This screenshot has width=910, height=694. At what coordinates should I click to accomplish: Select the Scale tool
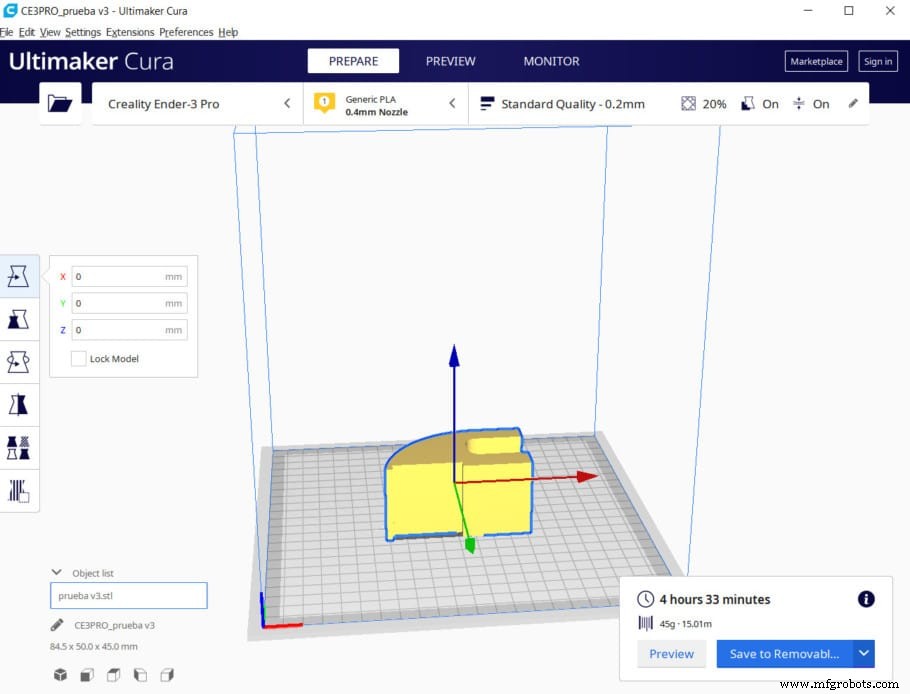19,319
